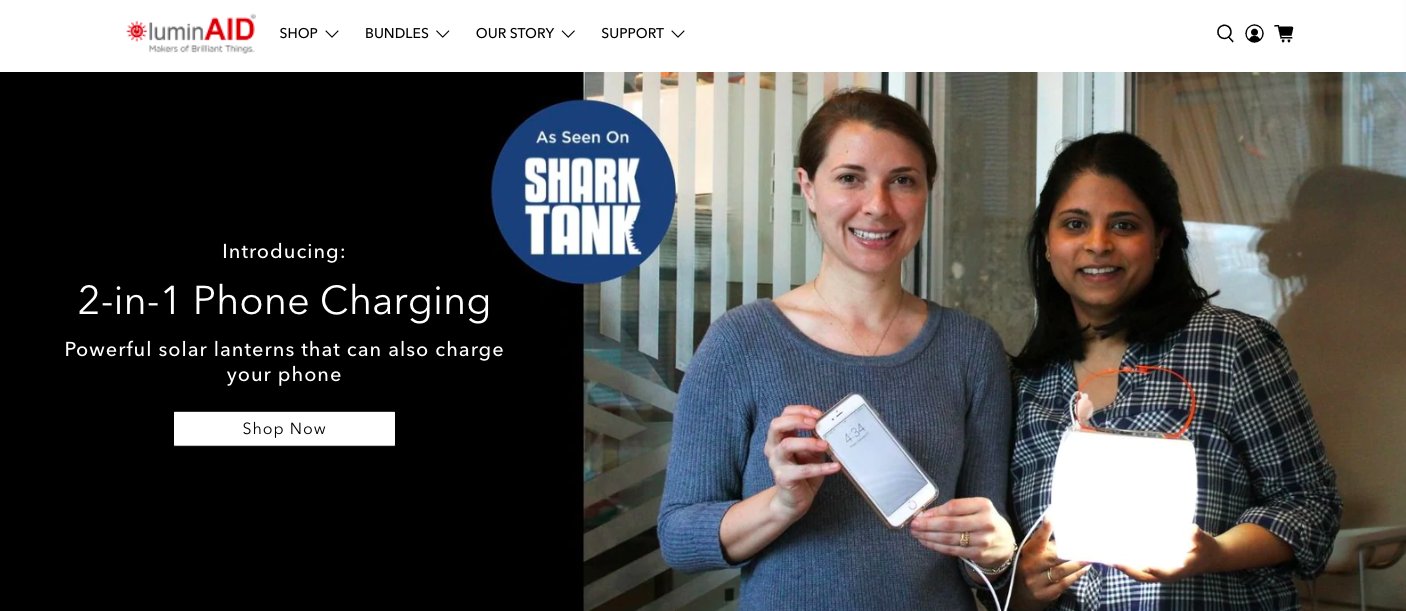Click the LuminAID logo

191,34
